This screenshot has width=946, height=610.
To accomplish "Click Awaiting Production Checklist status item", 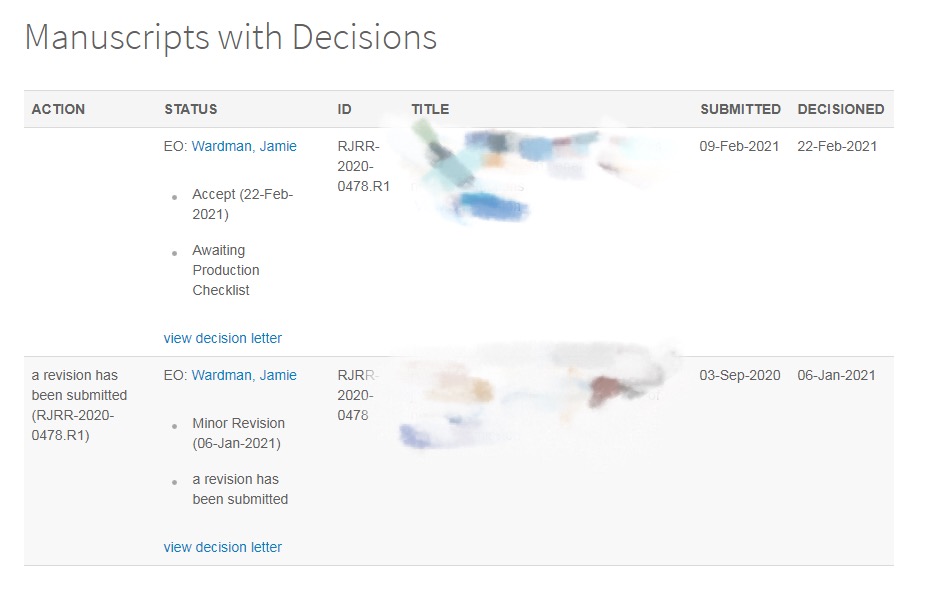I will (226, 270).
